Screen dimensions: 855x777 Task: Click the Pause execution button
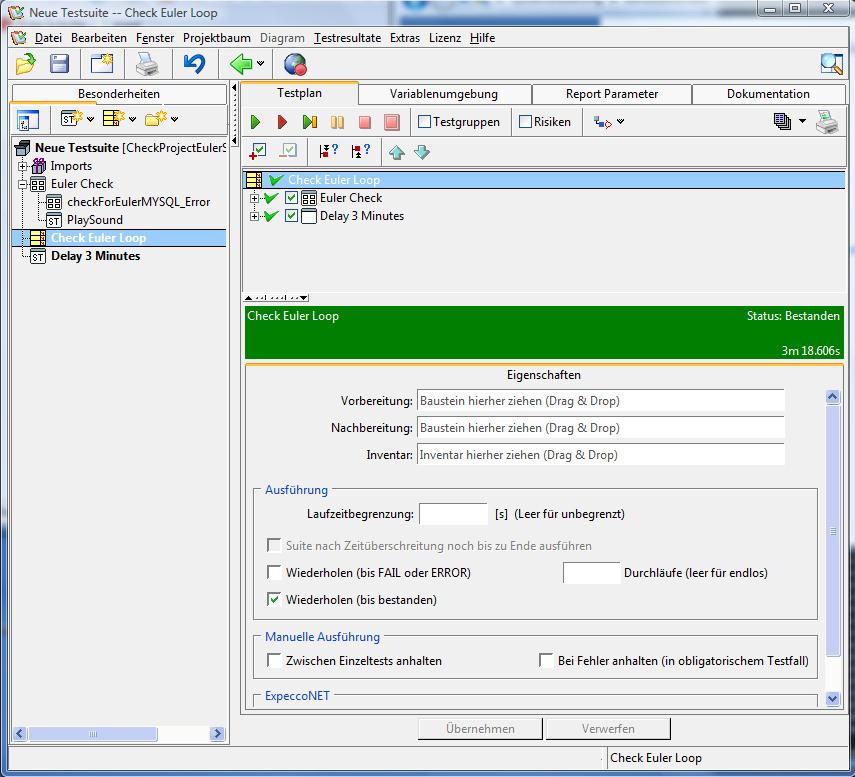[x=337, y=122]
